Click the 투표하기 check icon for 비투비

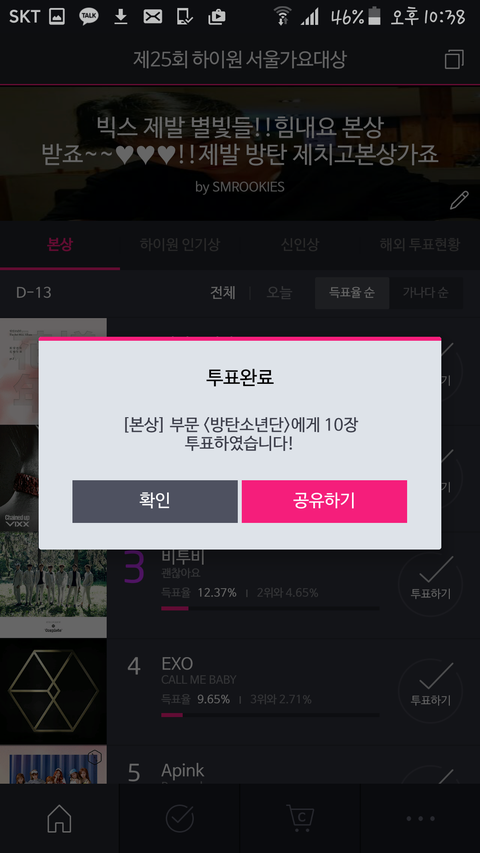click(x=430, y=584)
